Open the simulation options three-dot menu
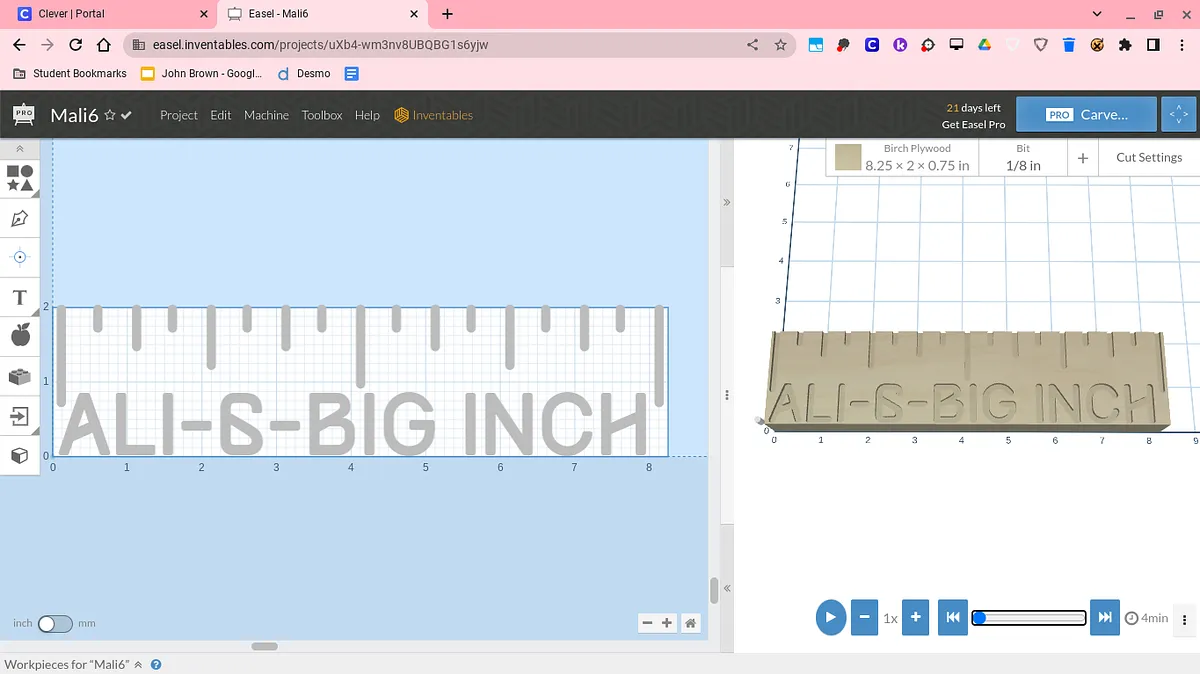This screenshot has height=674, width=1200. [1185, 618]
